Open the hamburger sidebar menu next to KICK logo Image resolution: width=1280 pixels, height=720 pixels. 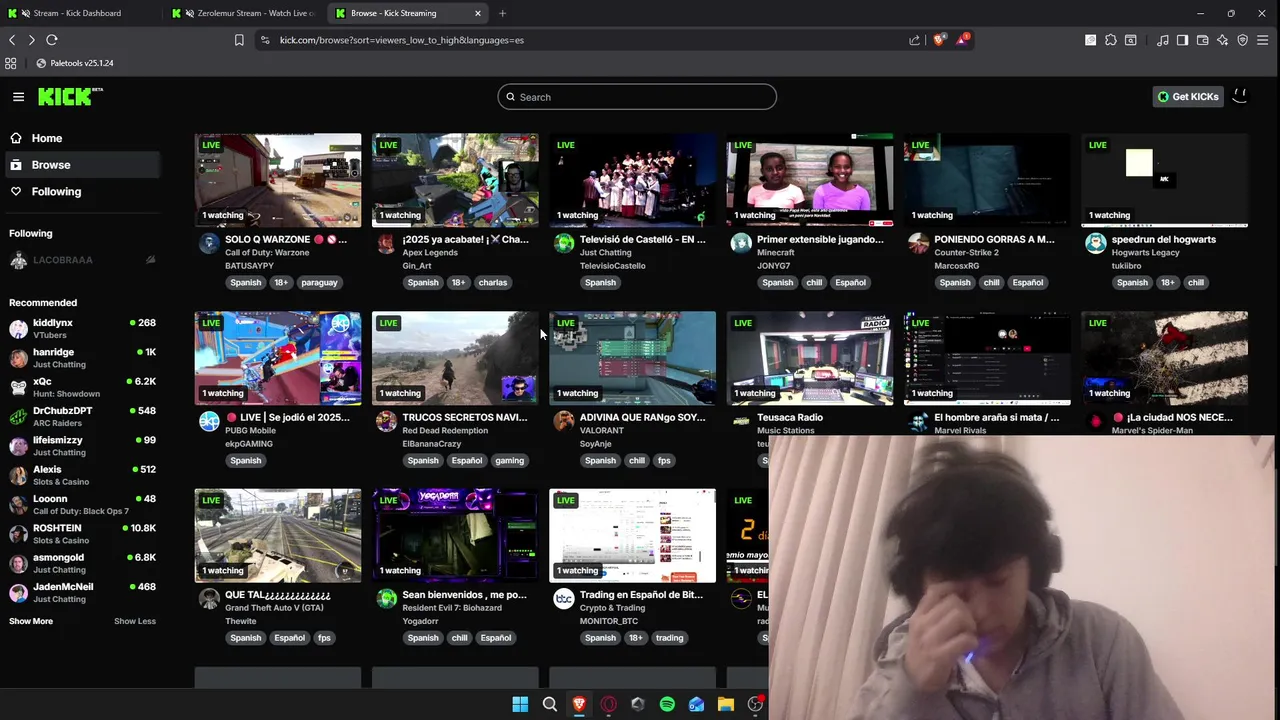pos(18,97)
